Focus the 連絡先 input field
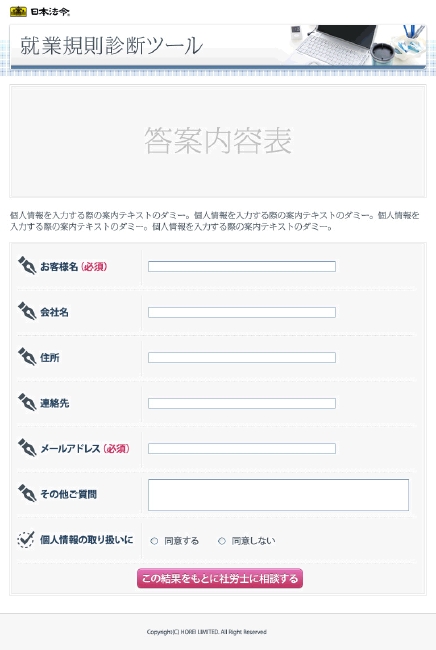This screenshot has width=436, height=650. [242, 403]
